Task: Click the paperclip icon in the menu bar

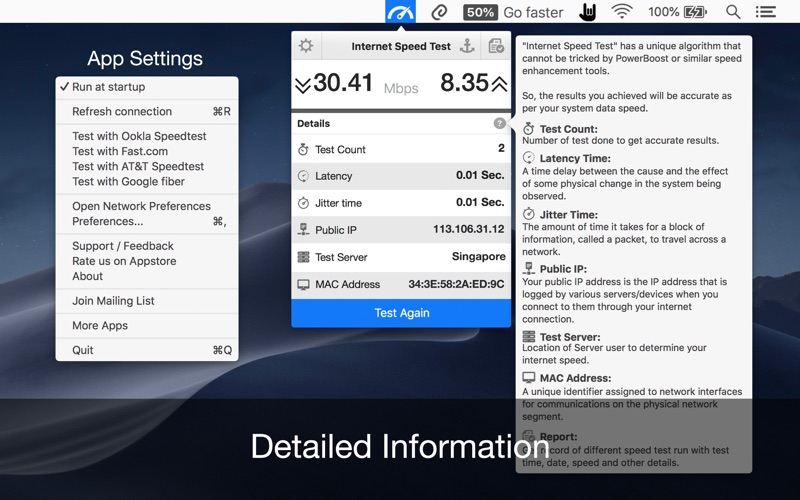Action: (439, 12)
